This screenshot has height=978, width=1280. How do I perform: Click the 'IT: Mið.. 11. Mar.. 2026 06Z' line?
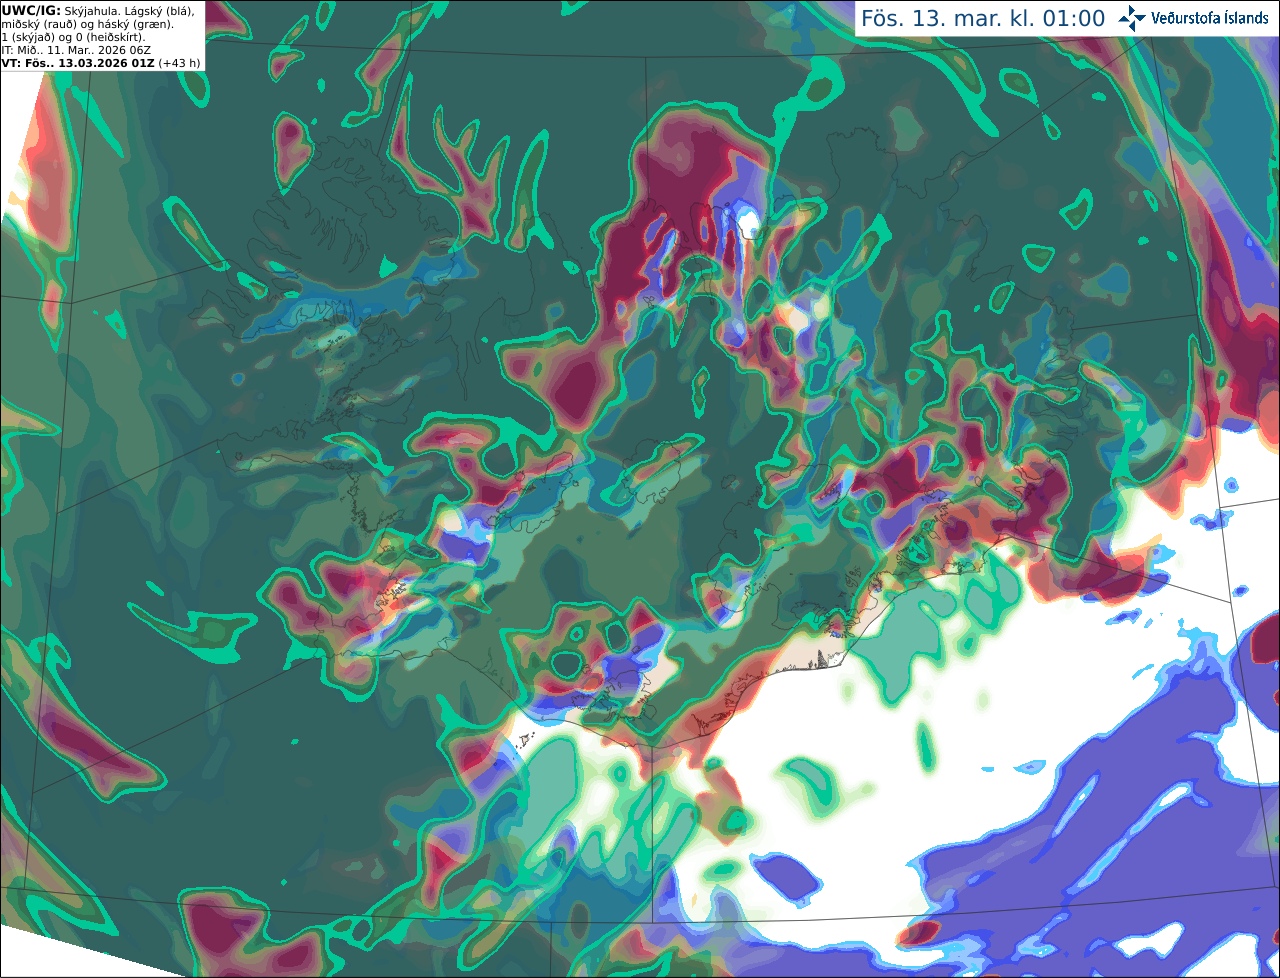(78, 49)
